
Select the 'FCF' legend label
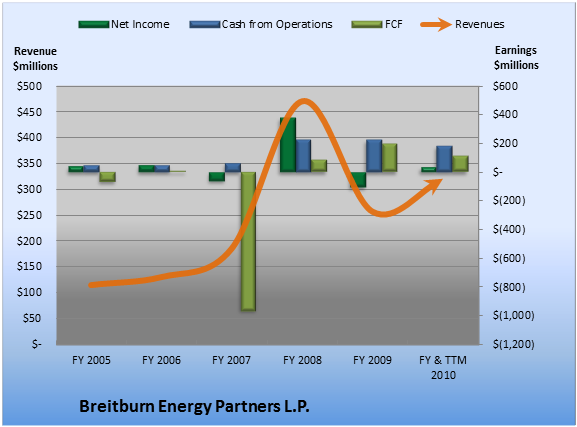pos(394,24)
